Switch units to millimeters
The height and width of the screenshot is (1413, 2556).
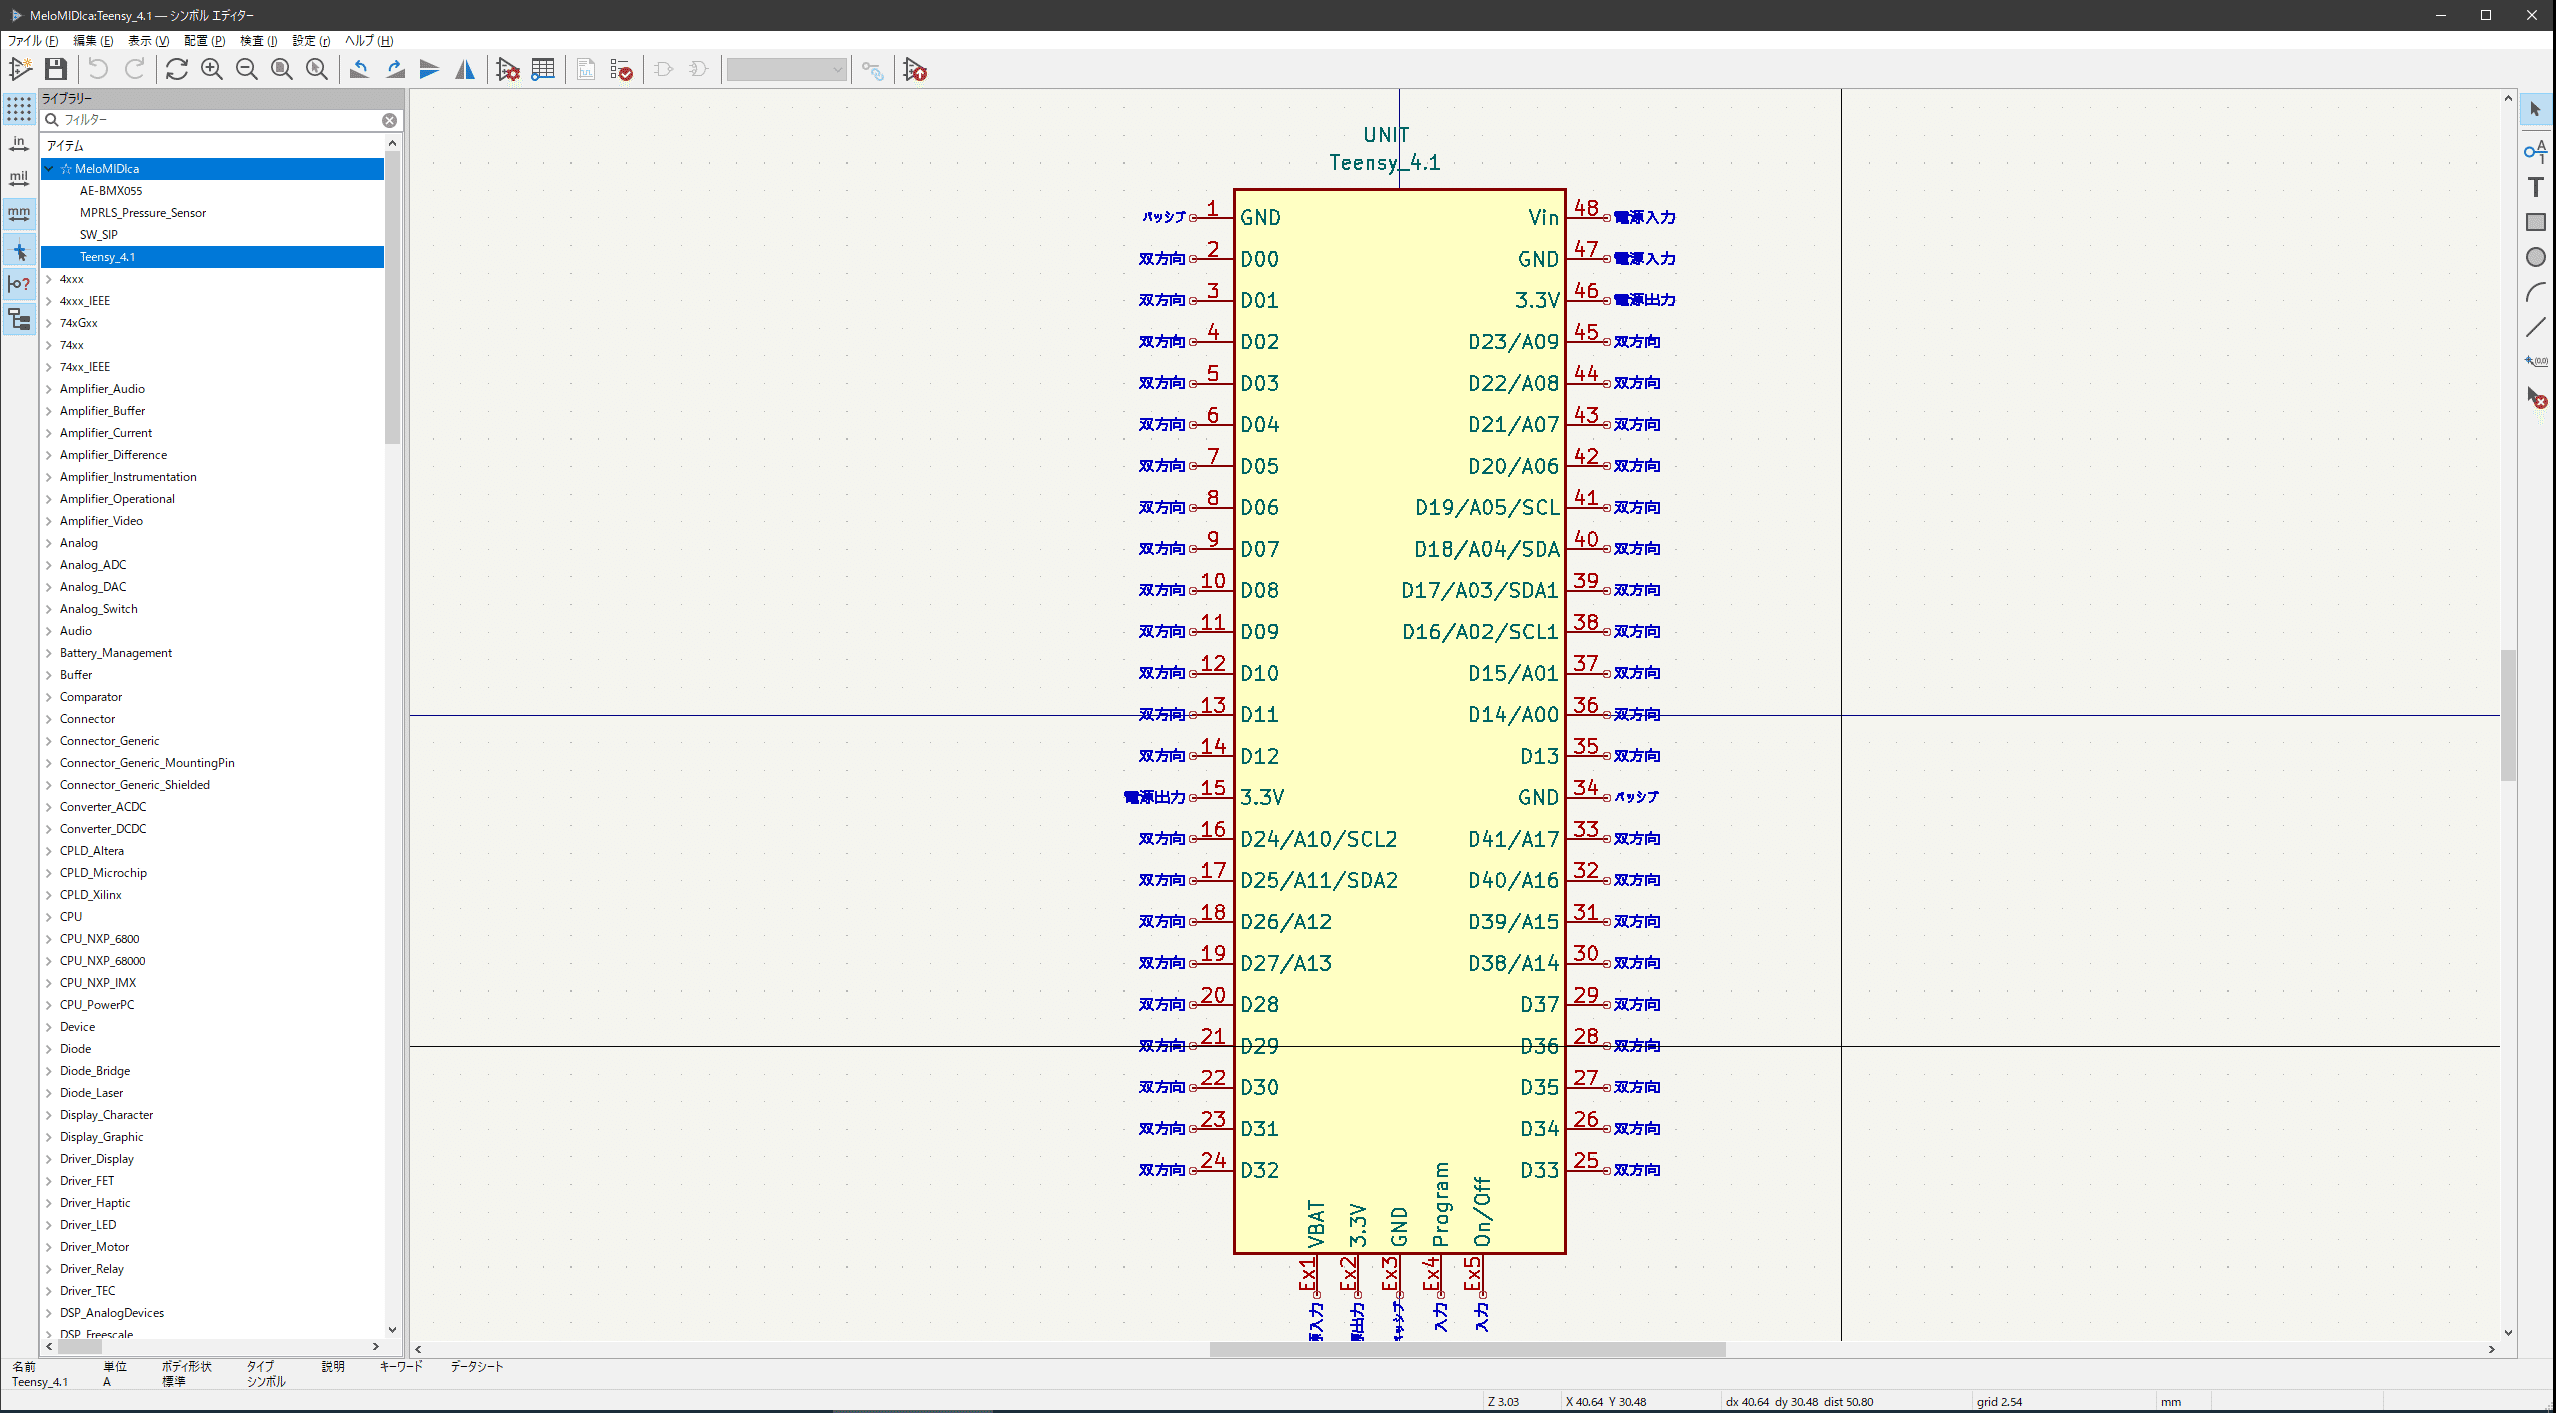click(x=19, y=214)
